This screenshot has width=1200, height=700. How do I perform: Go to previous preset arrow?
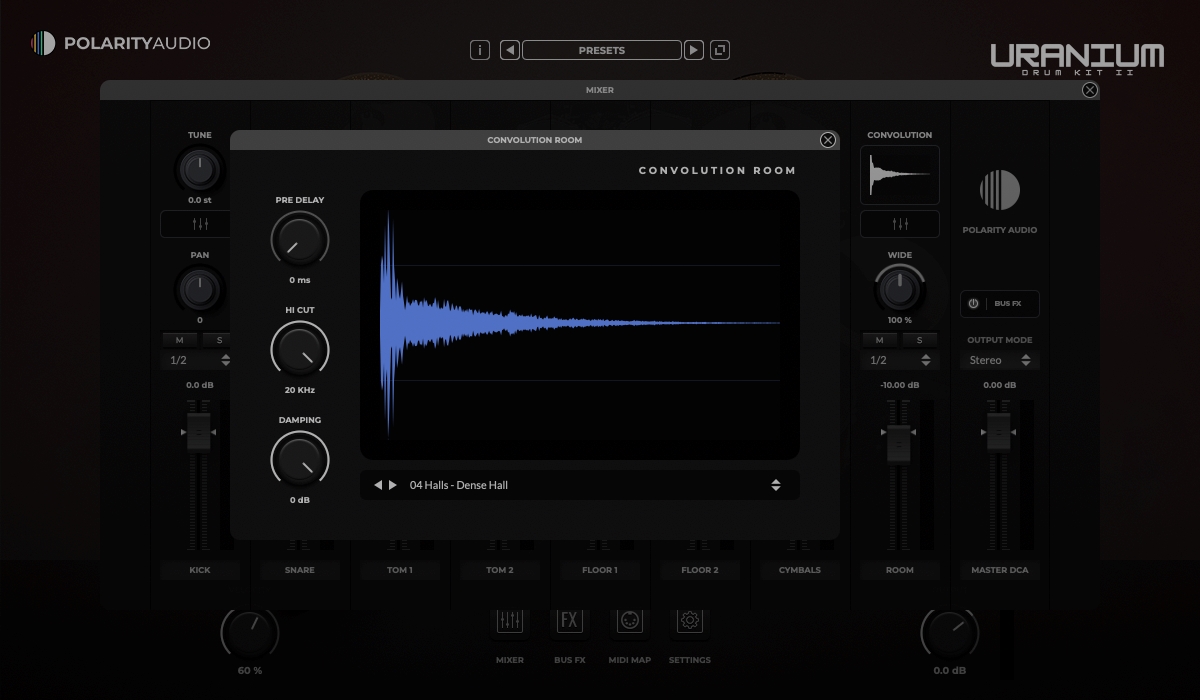click(x=510, y=50)
